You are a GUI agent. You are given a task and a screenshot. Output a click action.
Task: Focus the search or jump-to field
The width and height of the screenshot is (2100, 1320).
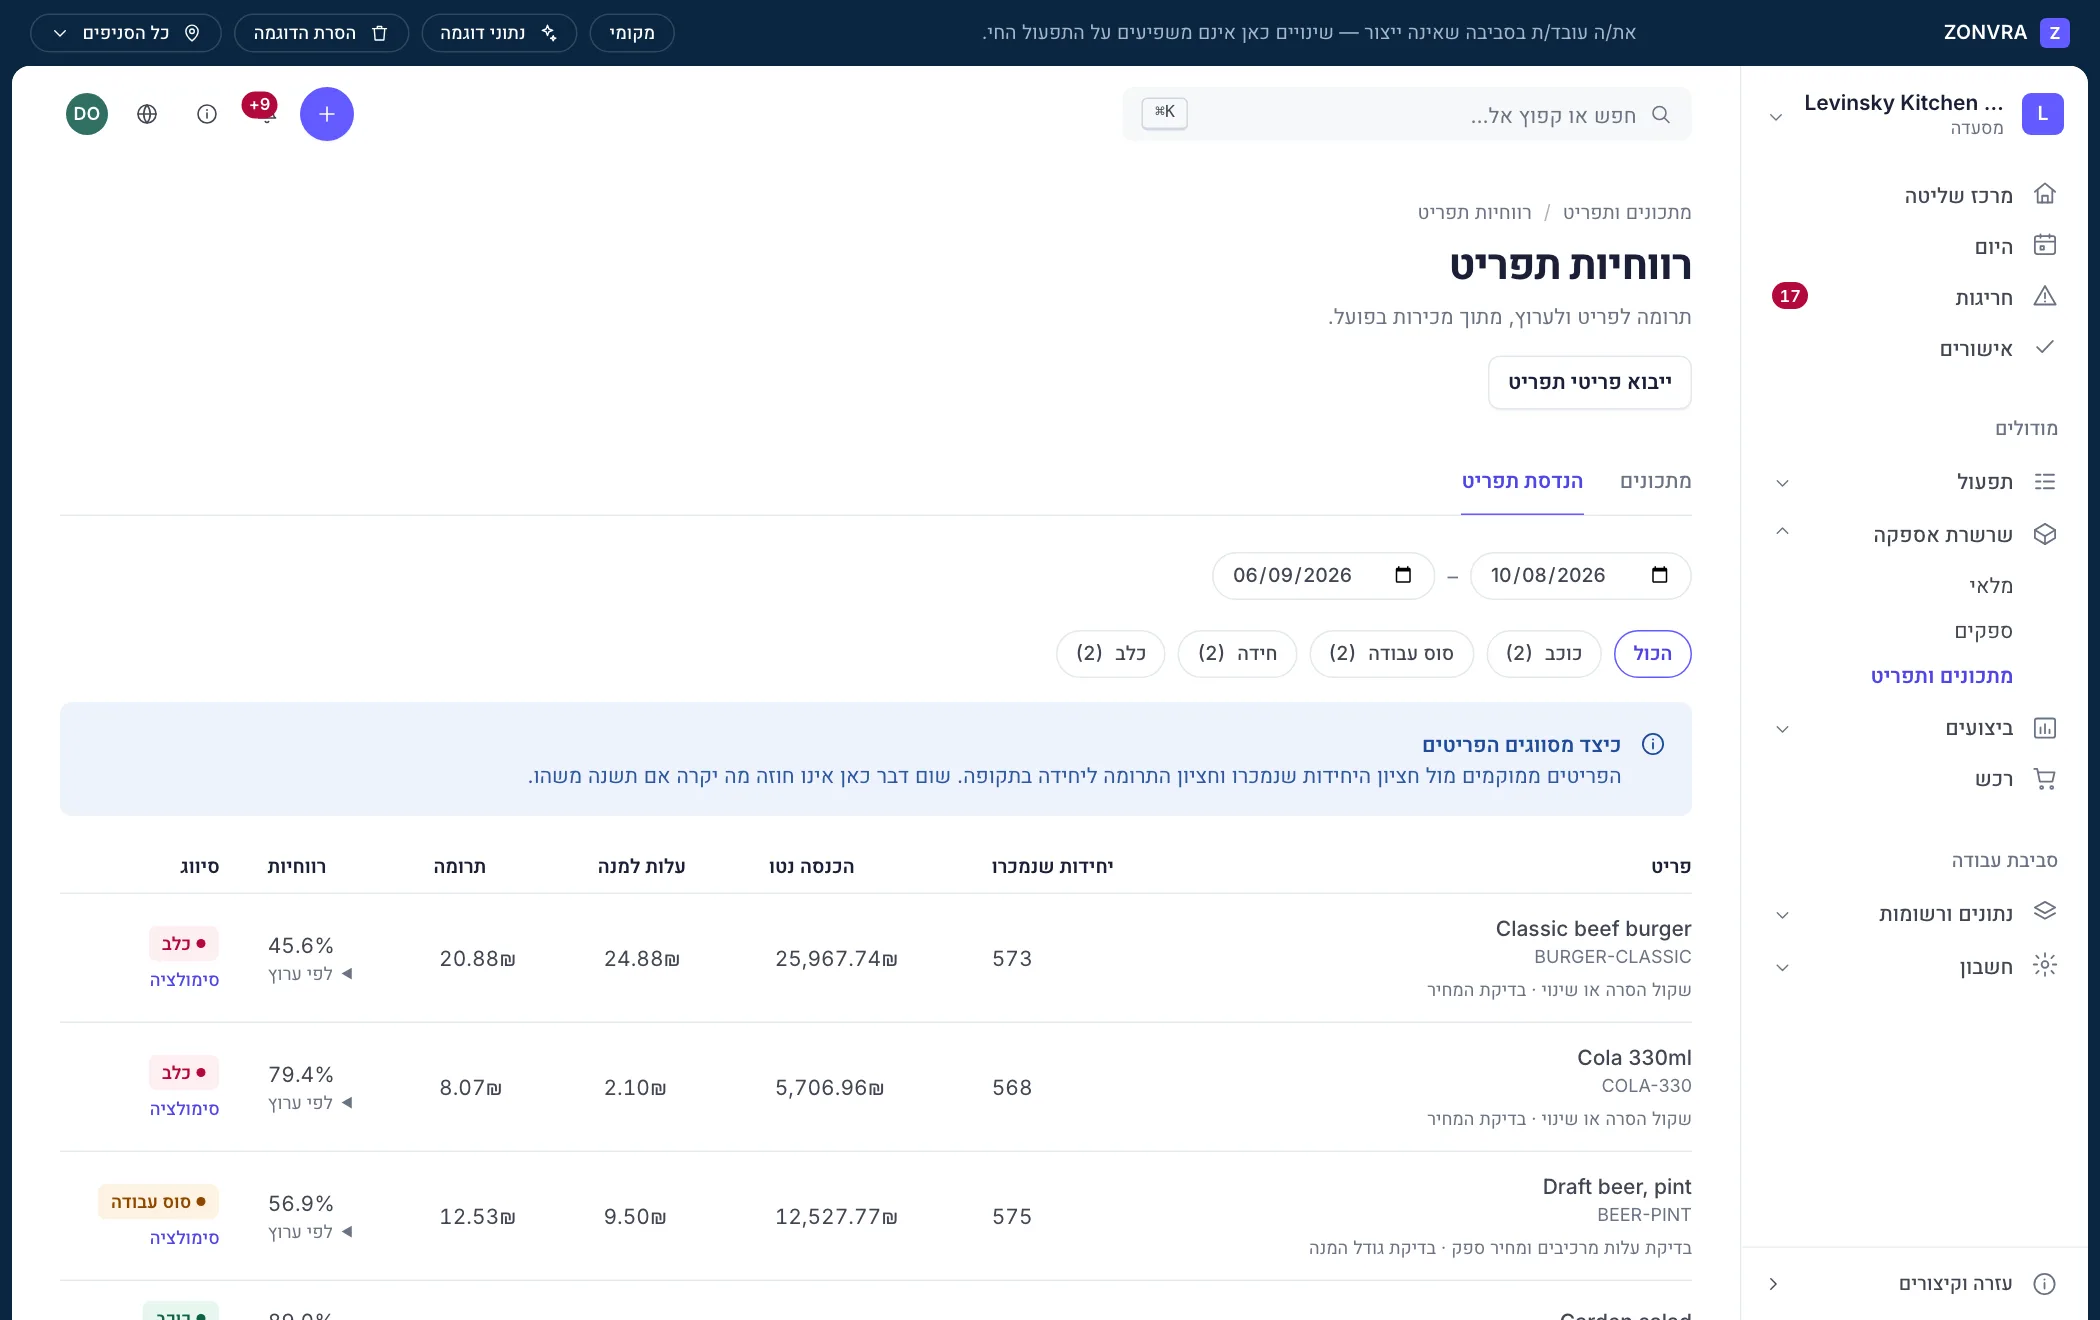click(1406, 114)
